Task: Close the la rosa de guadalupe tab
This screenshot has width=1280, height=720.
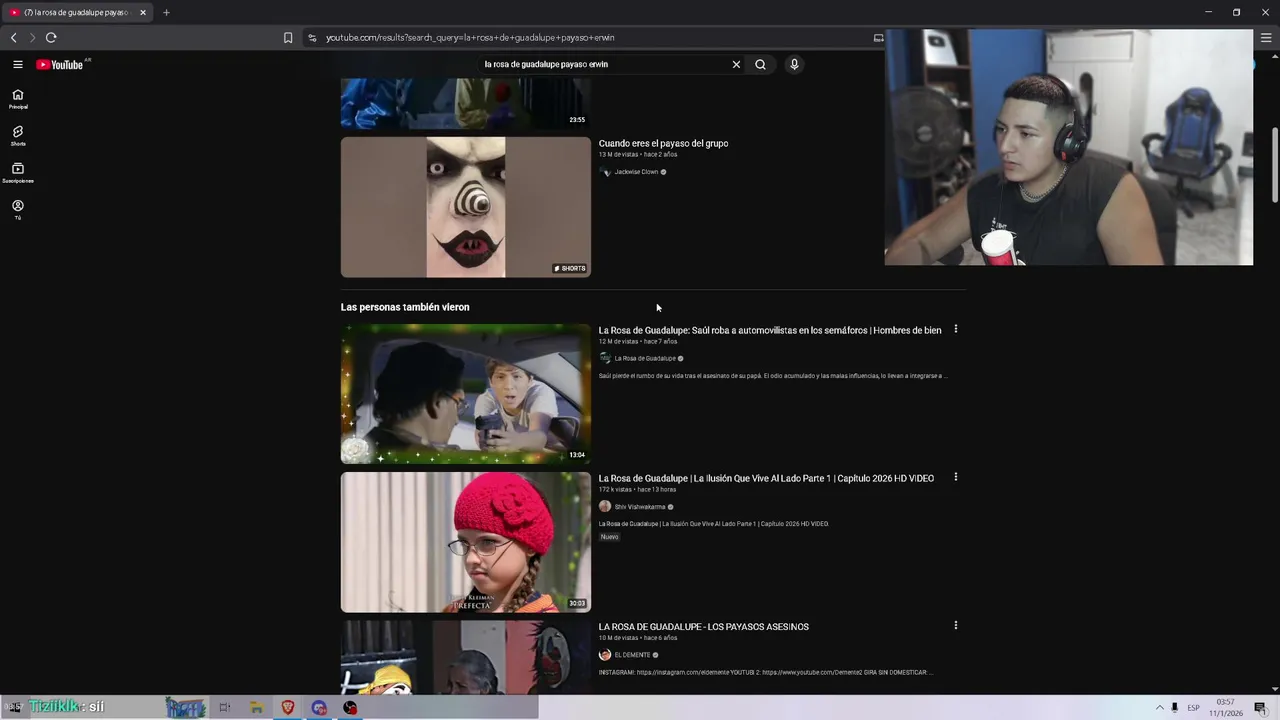Action: (x=143, y=12)
